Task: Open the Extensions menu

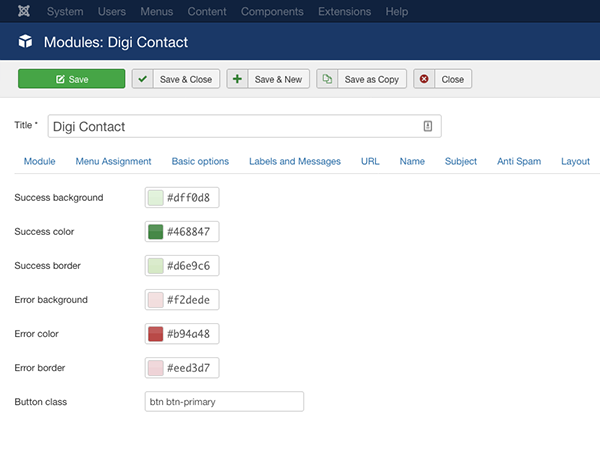Action: 344,11
